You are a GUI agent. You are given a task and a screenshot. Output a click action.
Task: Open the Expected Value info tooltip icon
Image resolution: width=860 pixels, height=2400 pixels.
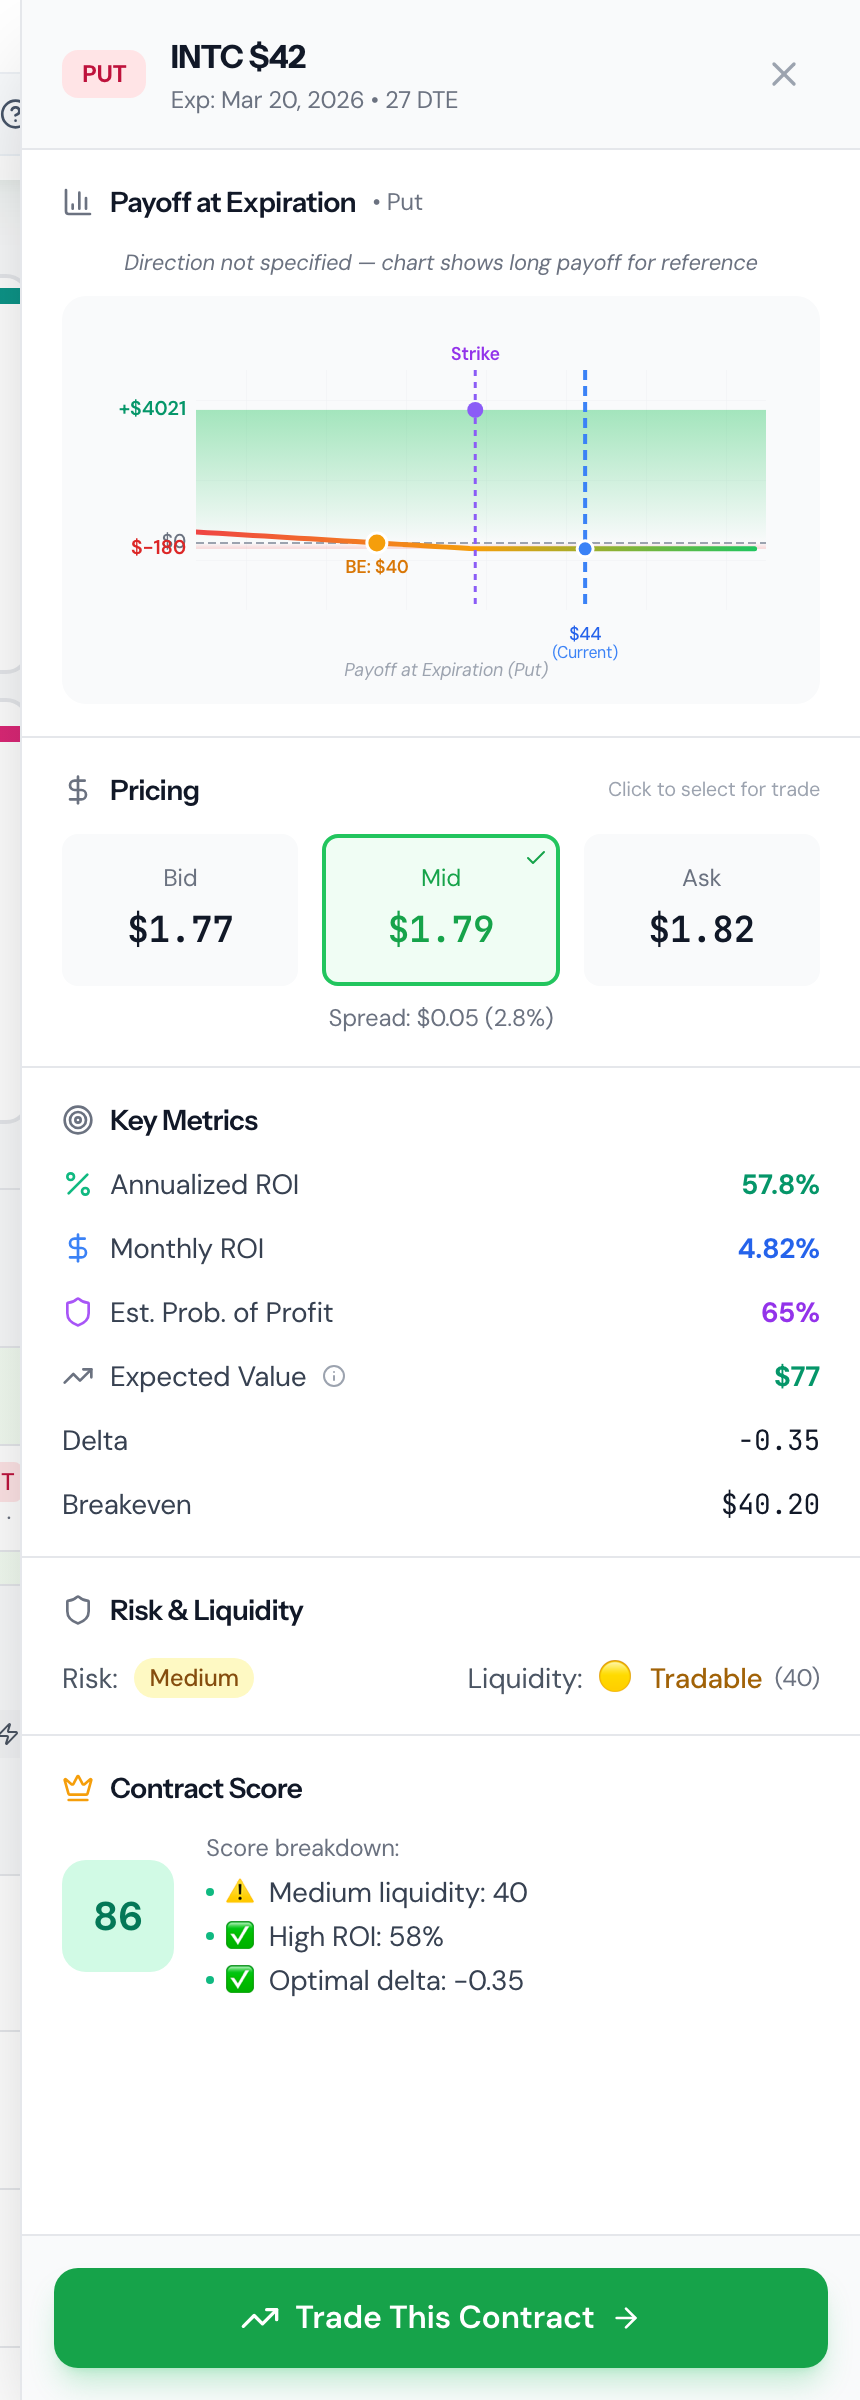point(334,1377)
